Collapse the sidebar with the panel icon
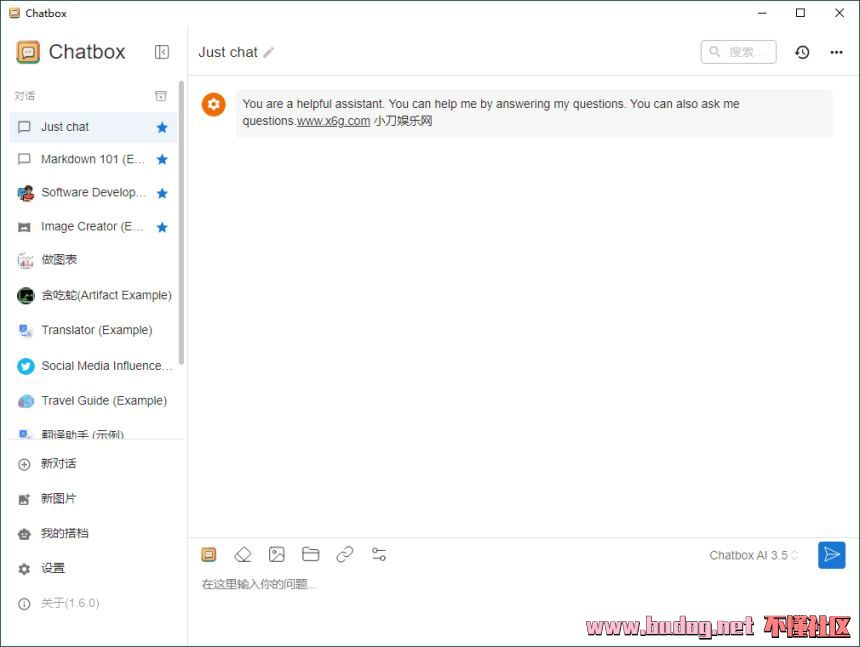Screen dimensions: 860x647 coord(162,52)
